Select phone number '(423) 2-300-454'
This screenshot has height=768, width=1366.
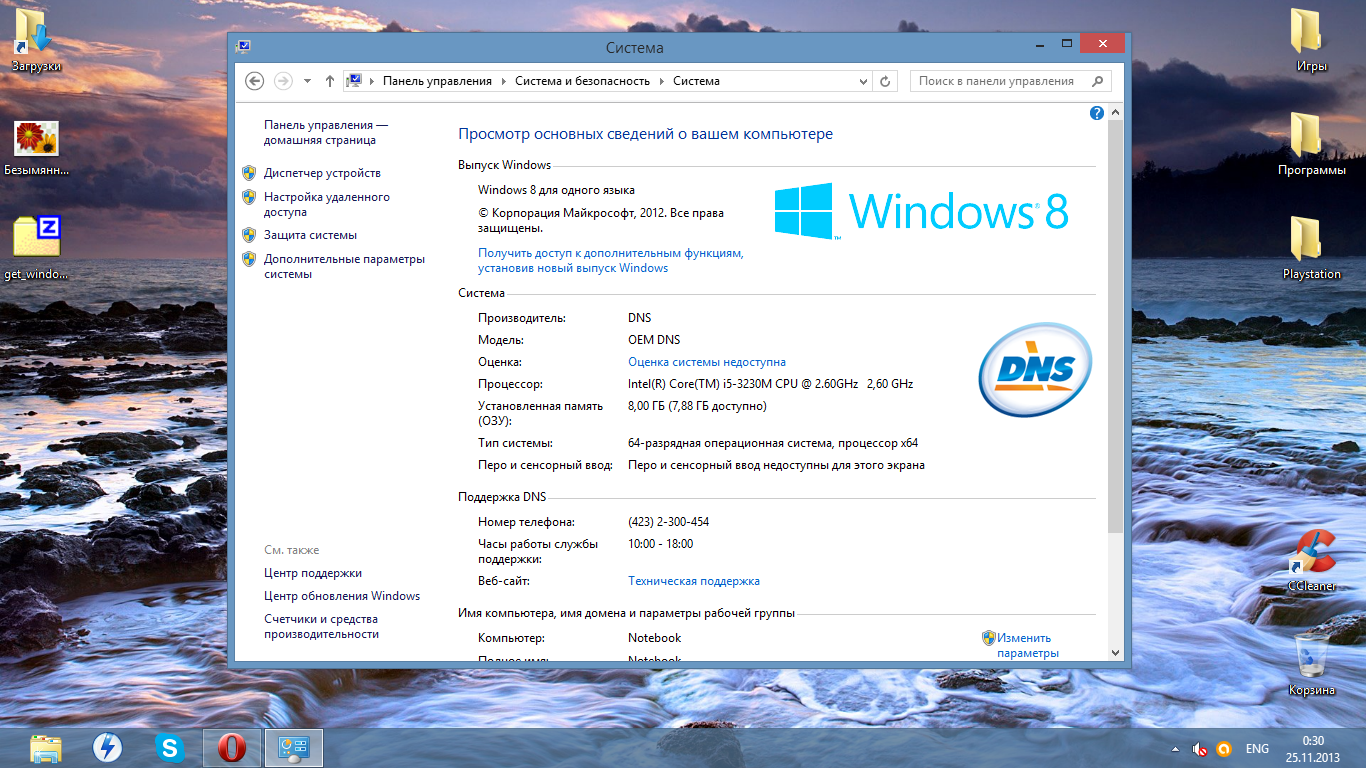point(668,522)
